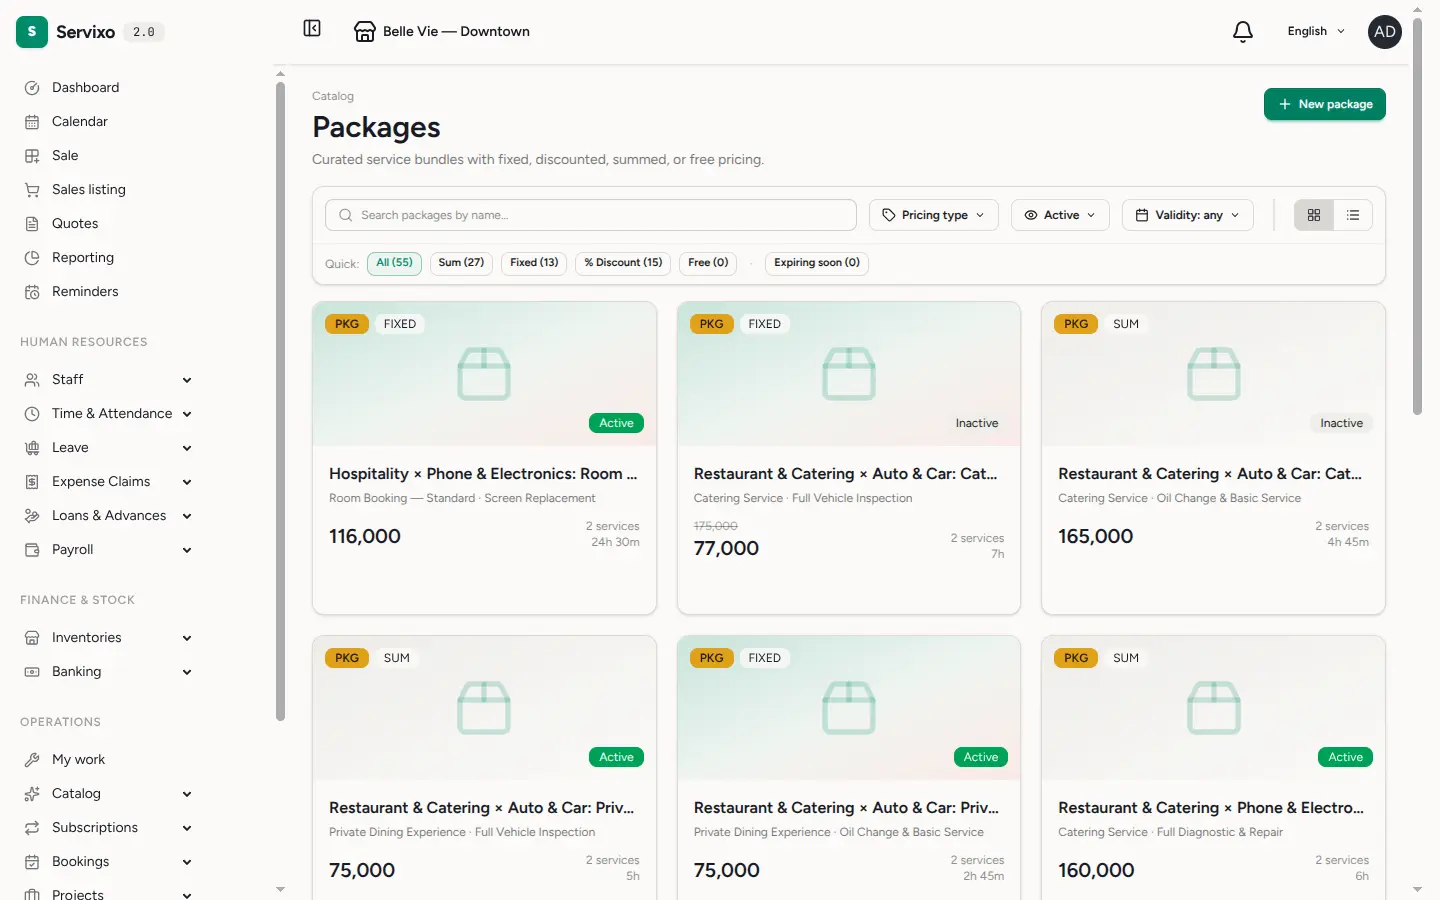Click the Dashboard sidebar icon
The height and width of the screenshot is (900, 1440).
[32, 88]
